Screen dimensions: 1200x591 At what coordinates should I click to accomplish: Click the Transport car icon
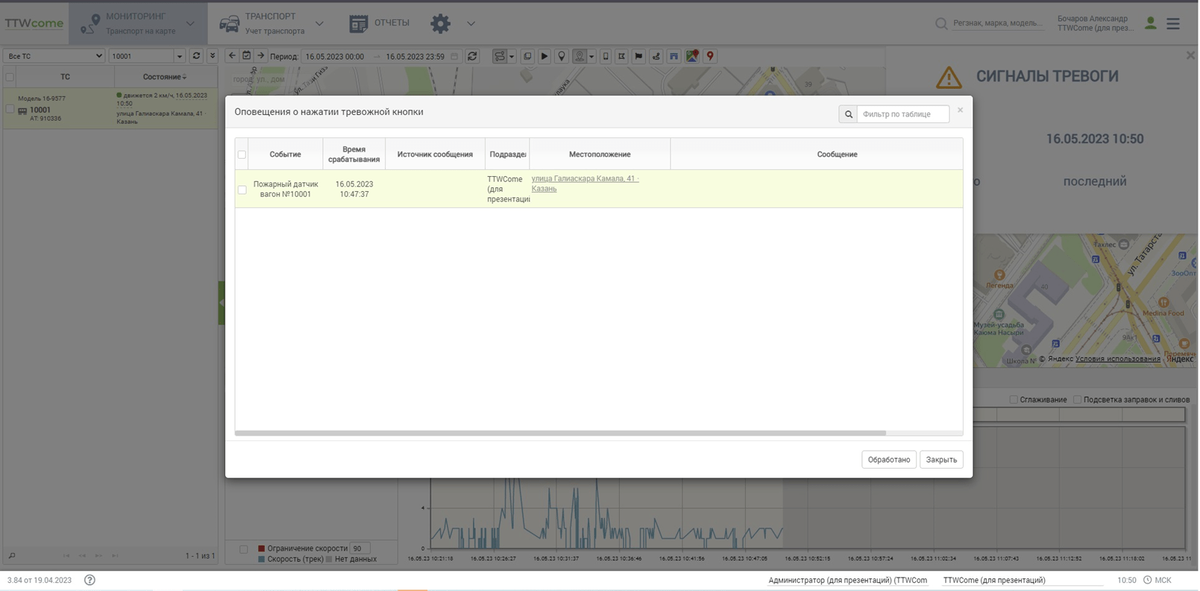tap(229, 22)
